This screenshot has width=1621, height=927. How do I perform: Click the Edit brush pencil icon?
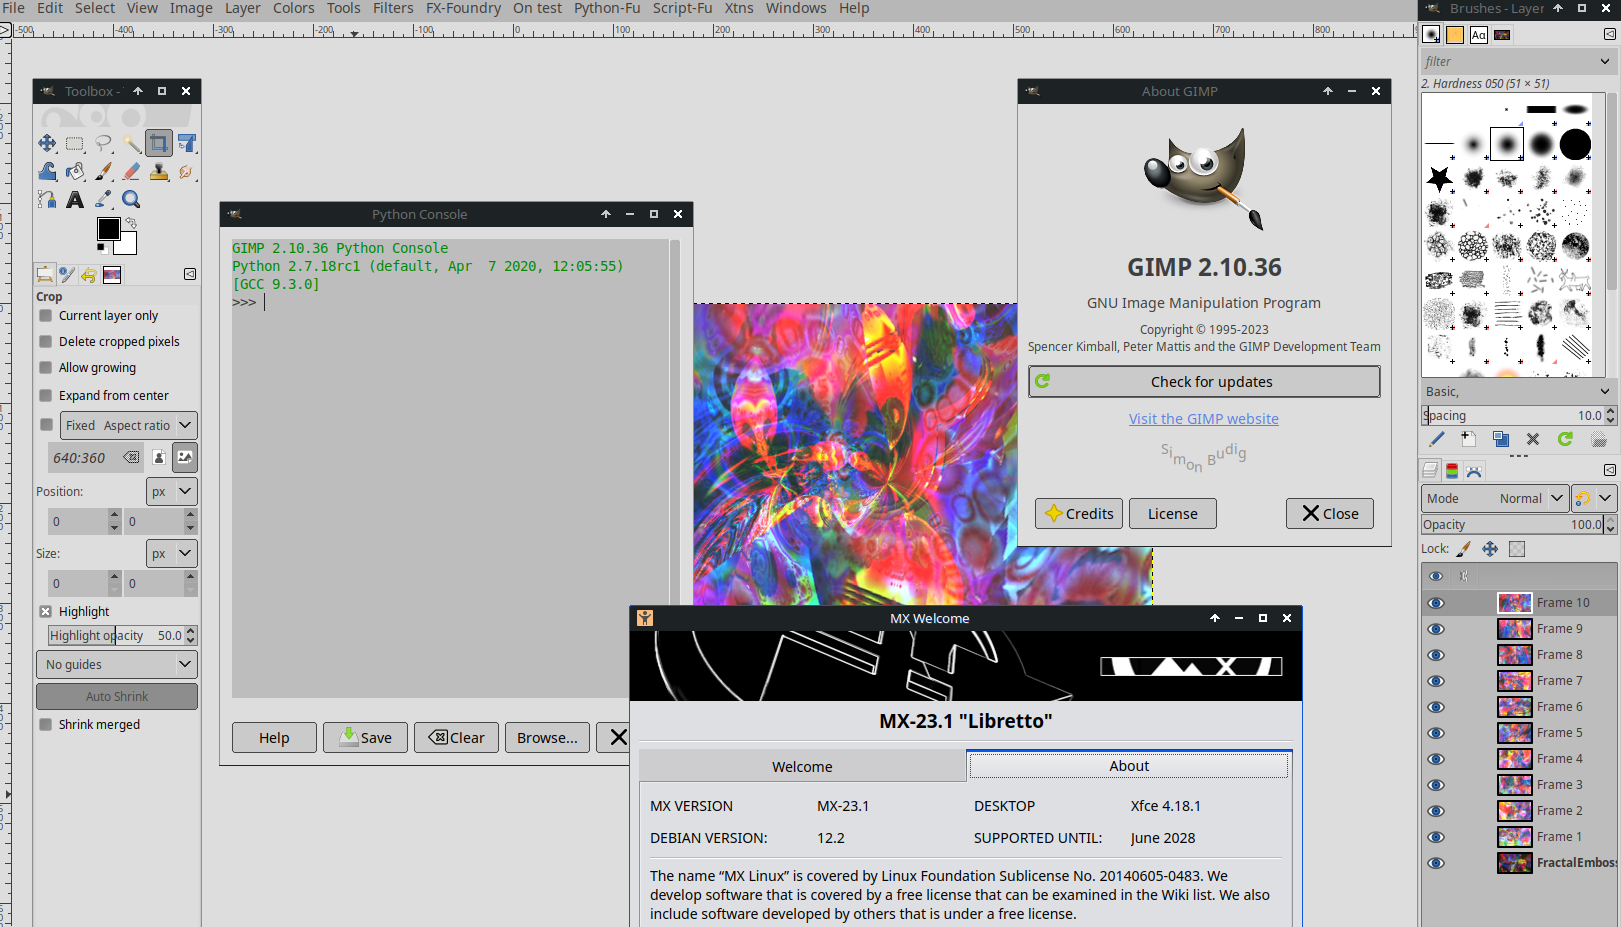1437,439
